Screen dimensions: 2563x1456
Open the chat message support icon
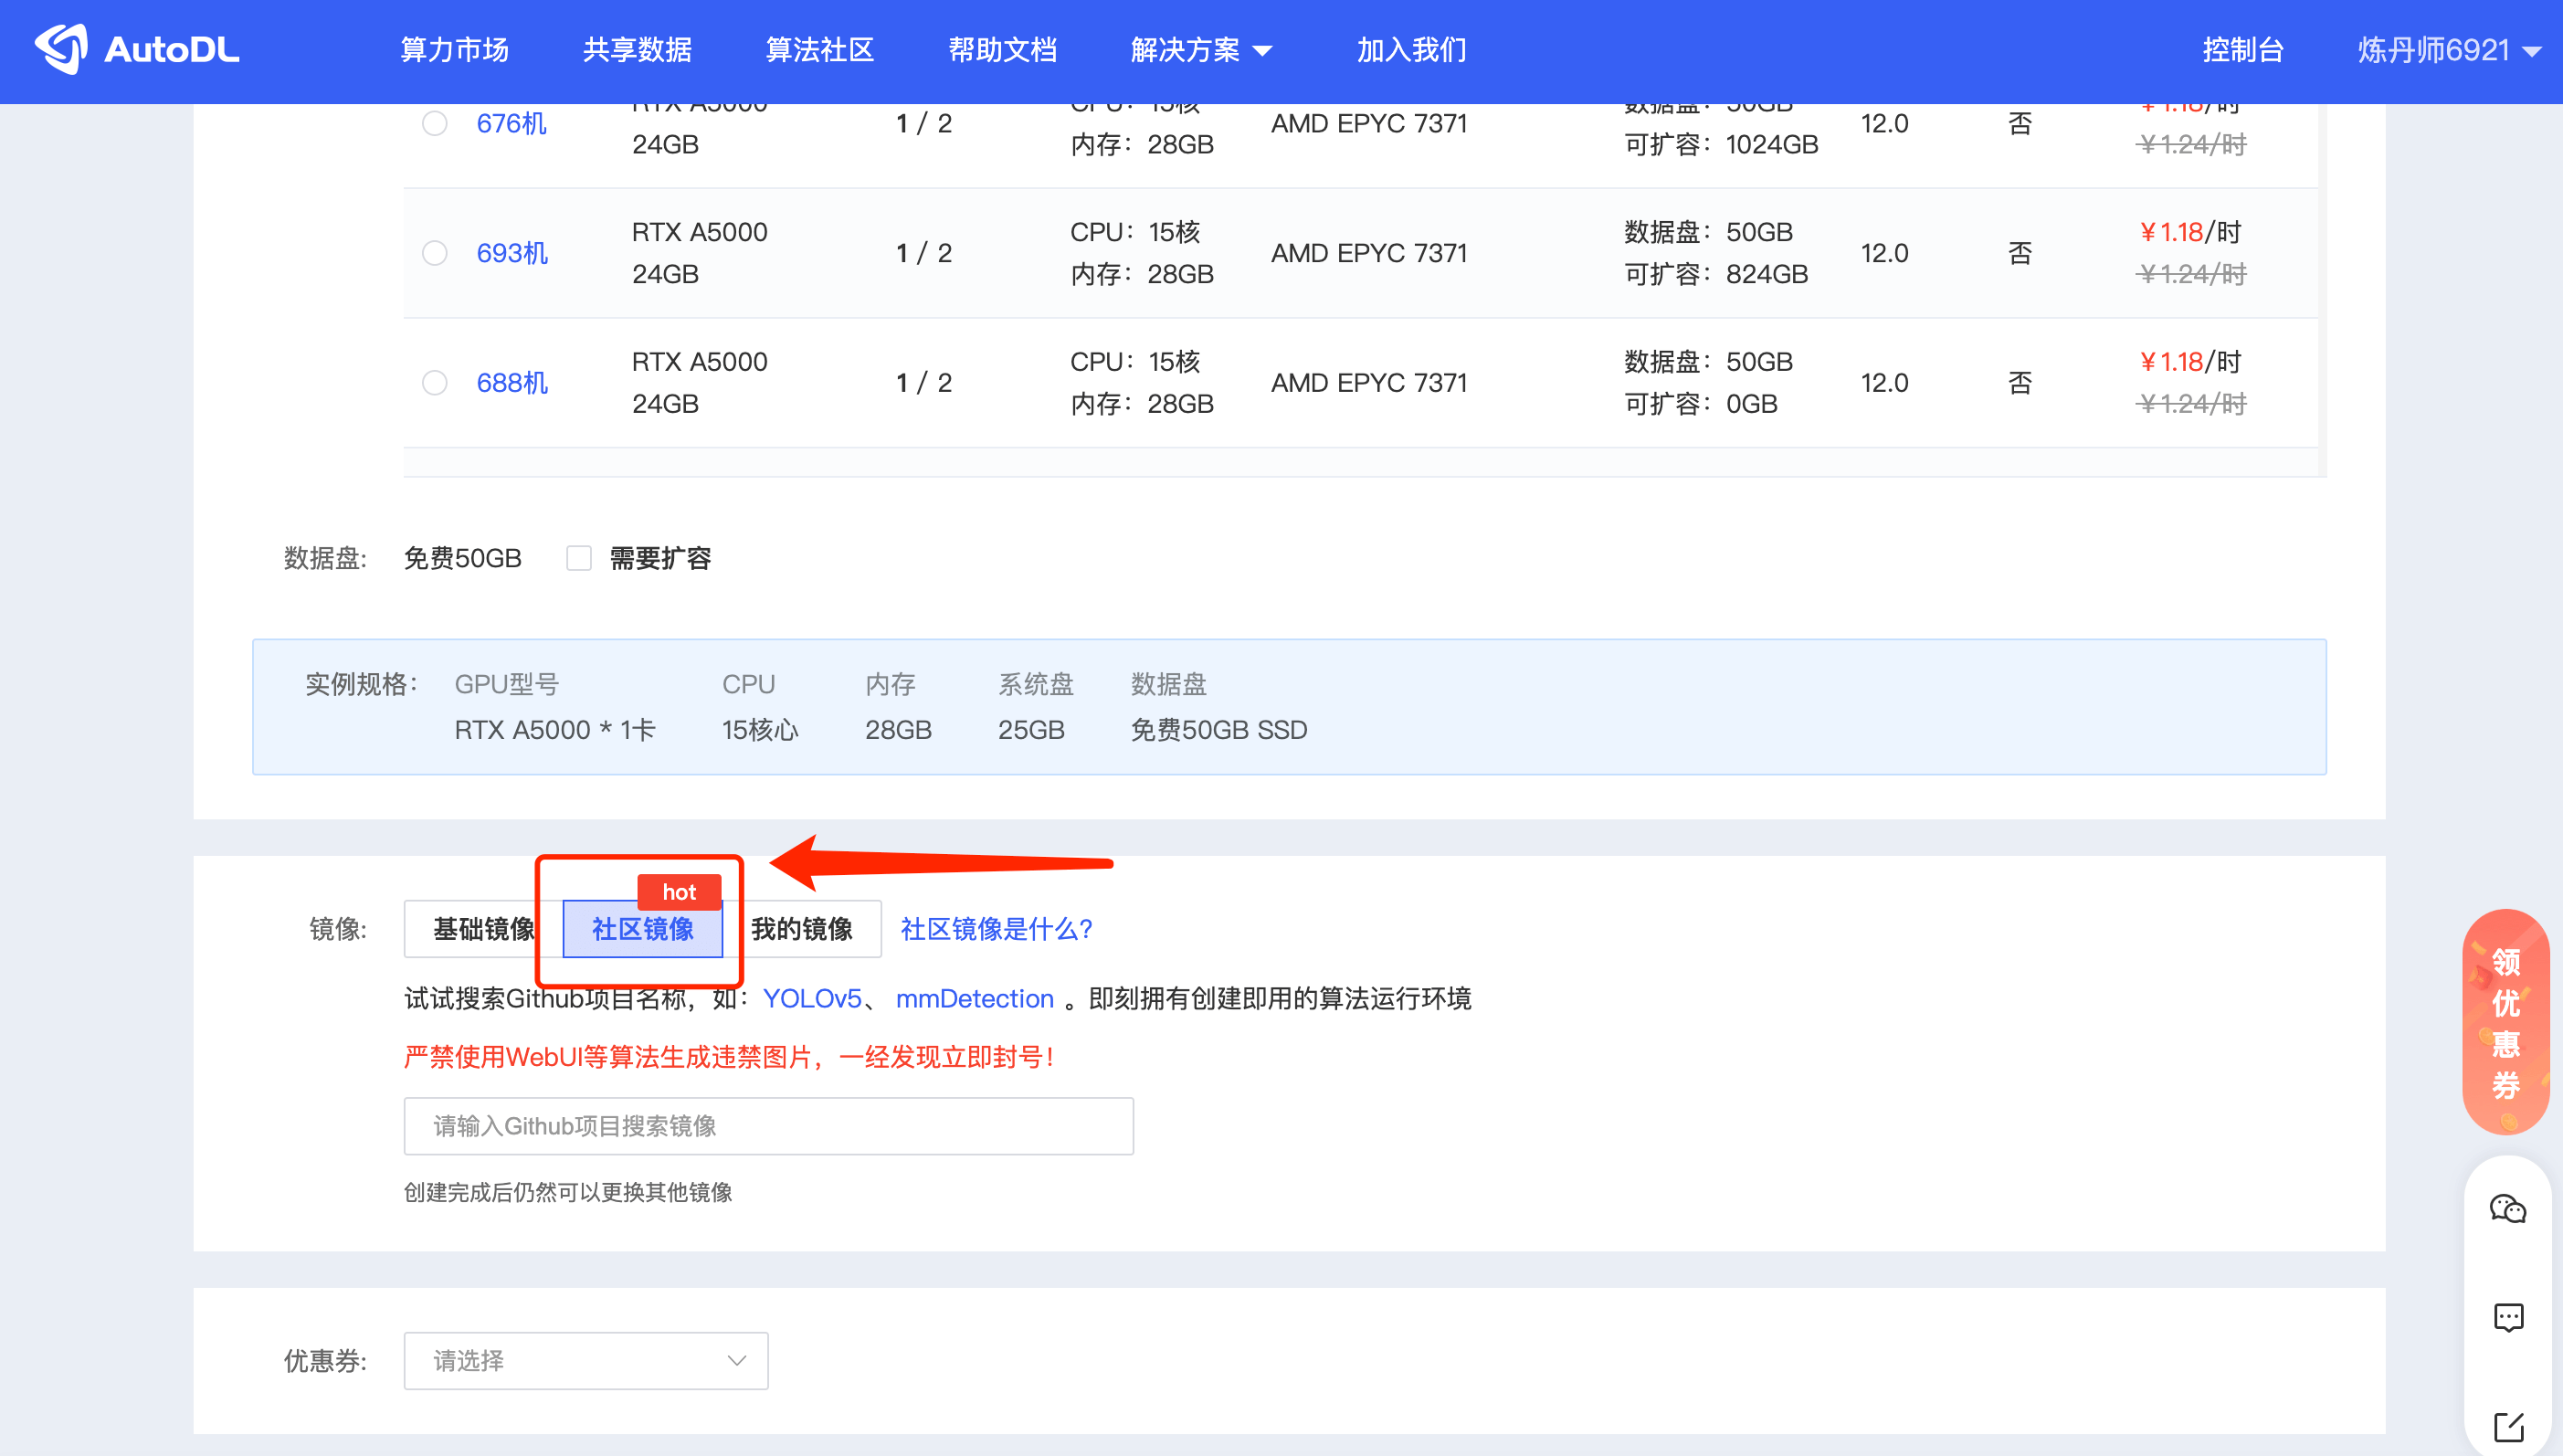pyautogui.click(x=2507, y=1317)
